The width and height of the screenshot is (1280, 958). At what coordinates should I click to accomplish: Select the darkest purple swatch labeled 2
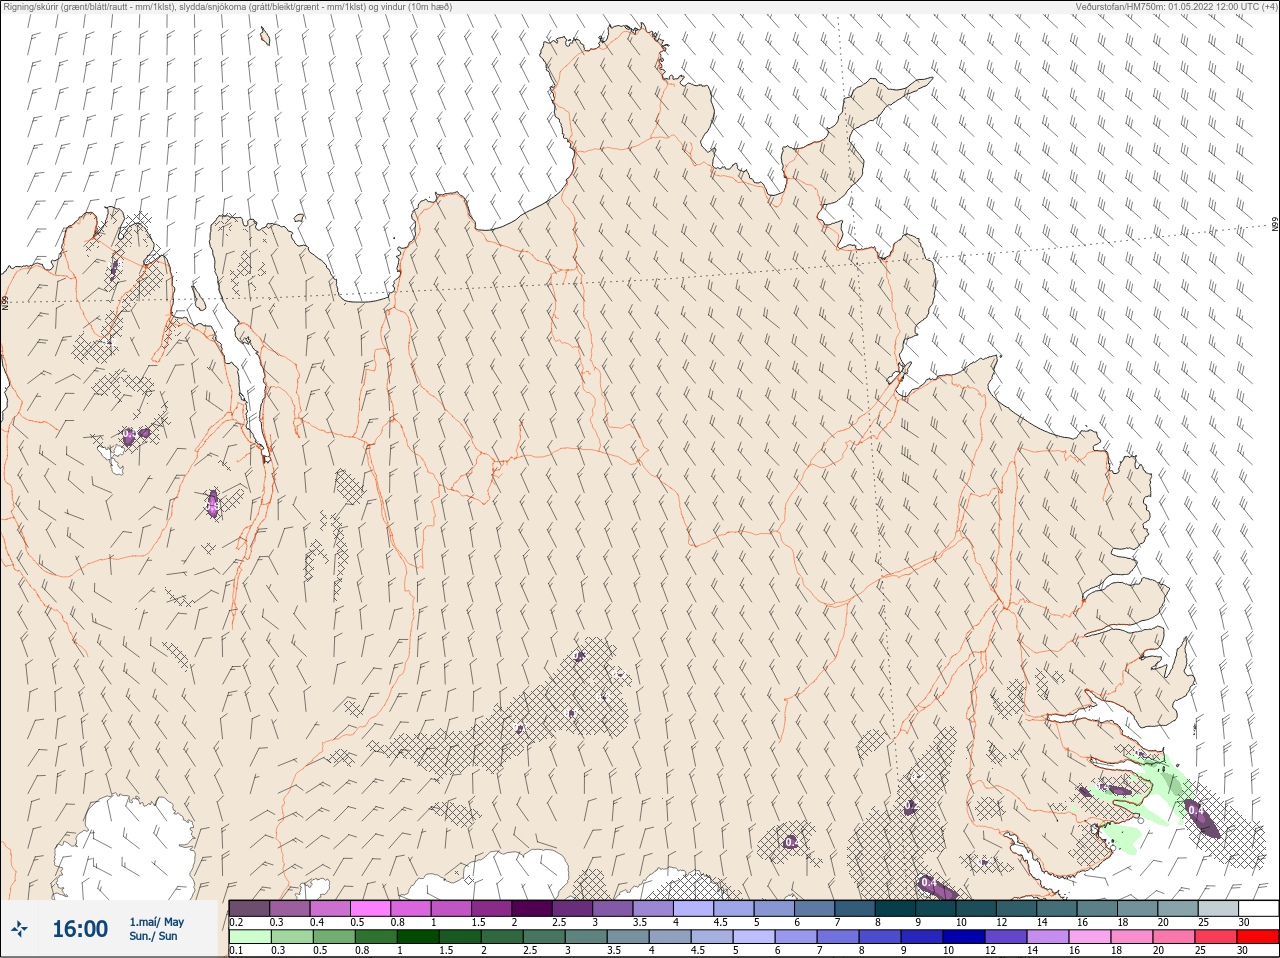pos(532,908)
